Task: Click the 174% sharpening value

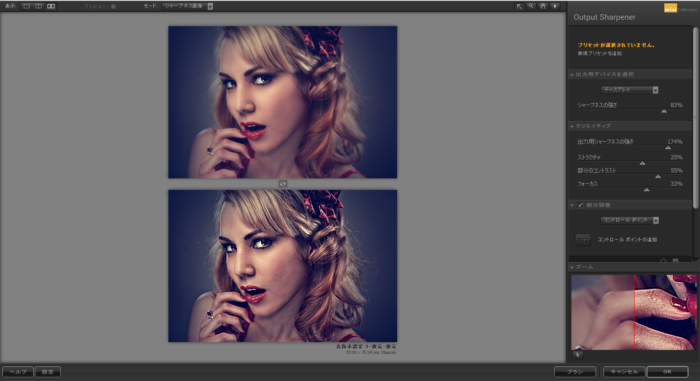Action: [675, 142]
